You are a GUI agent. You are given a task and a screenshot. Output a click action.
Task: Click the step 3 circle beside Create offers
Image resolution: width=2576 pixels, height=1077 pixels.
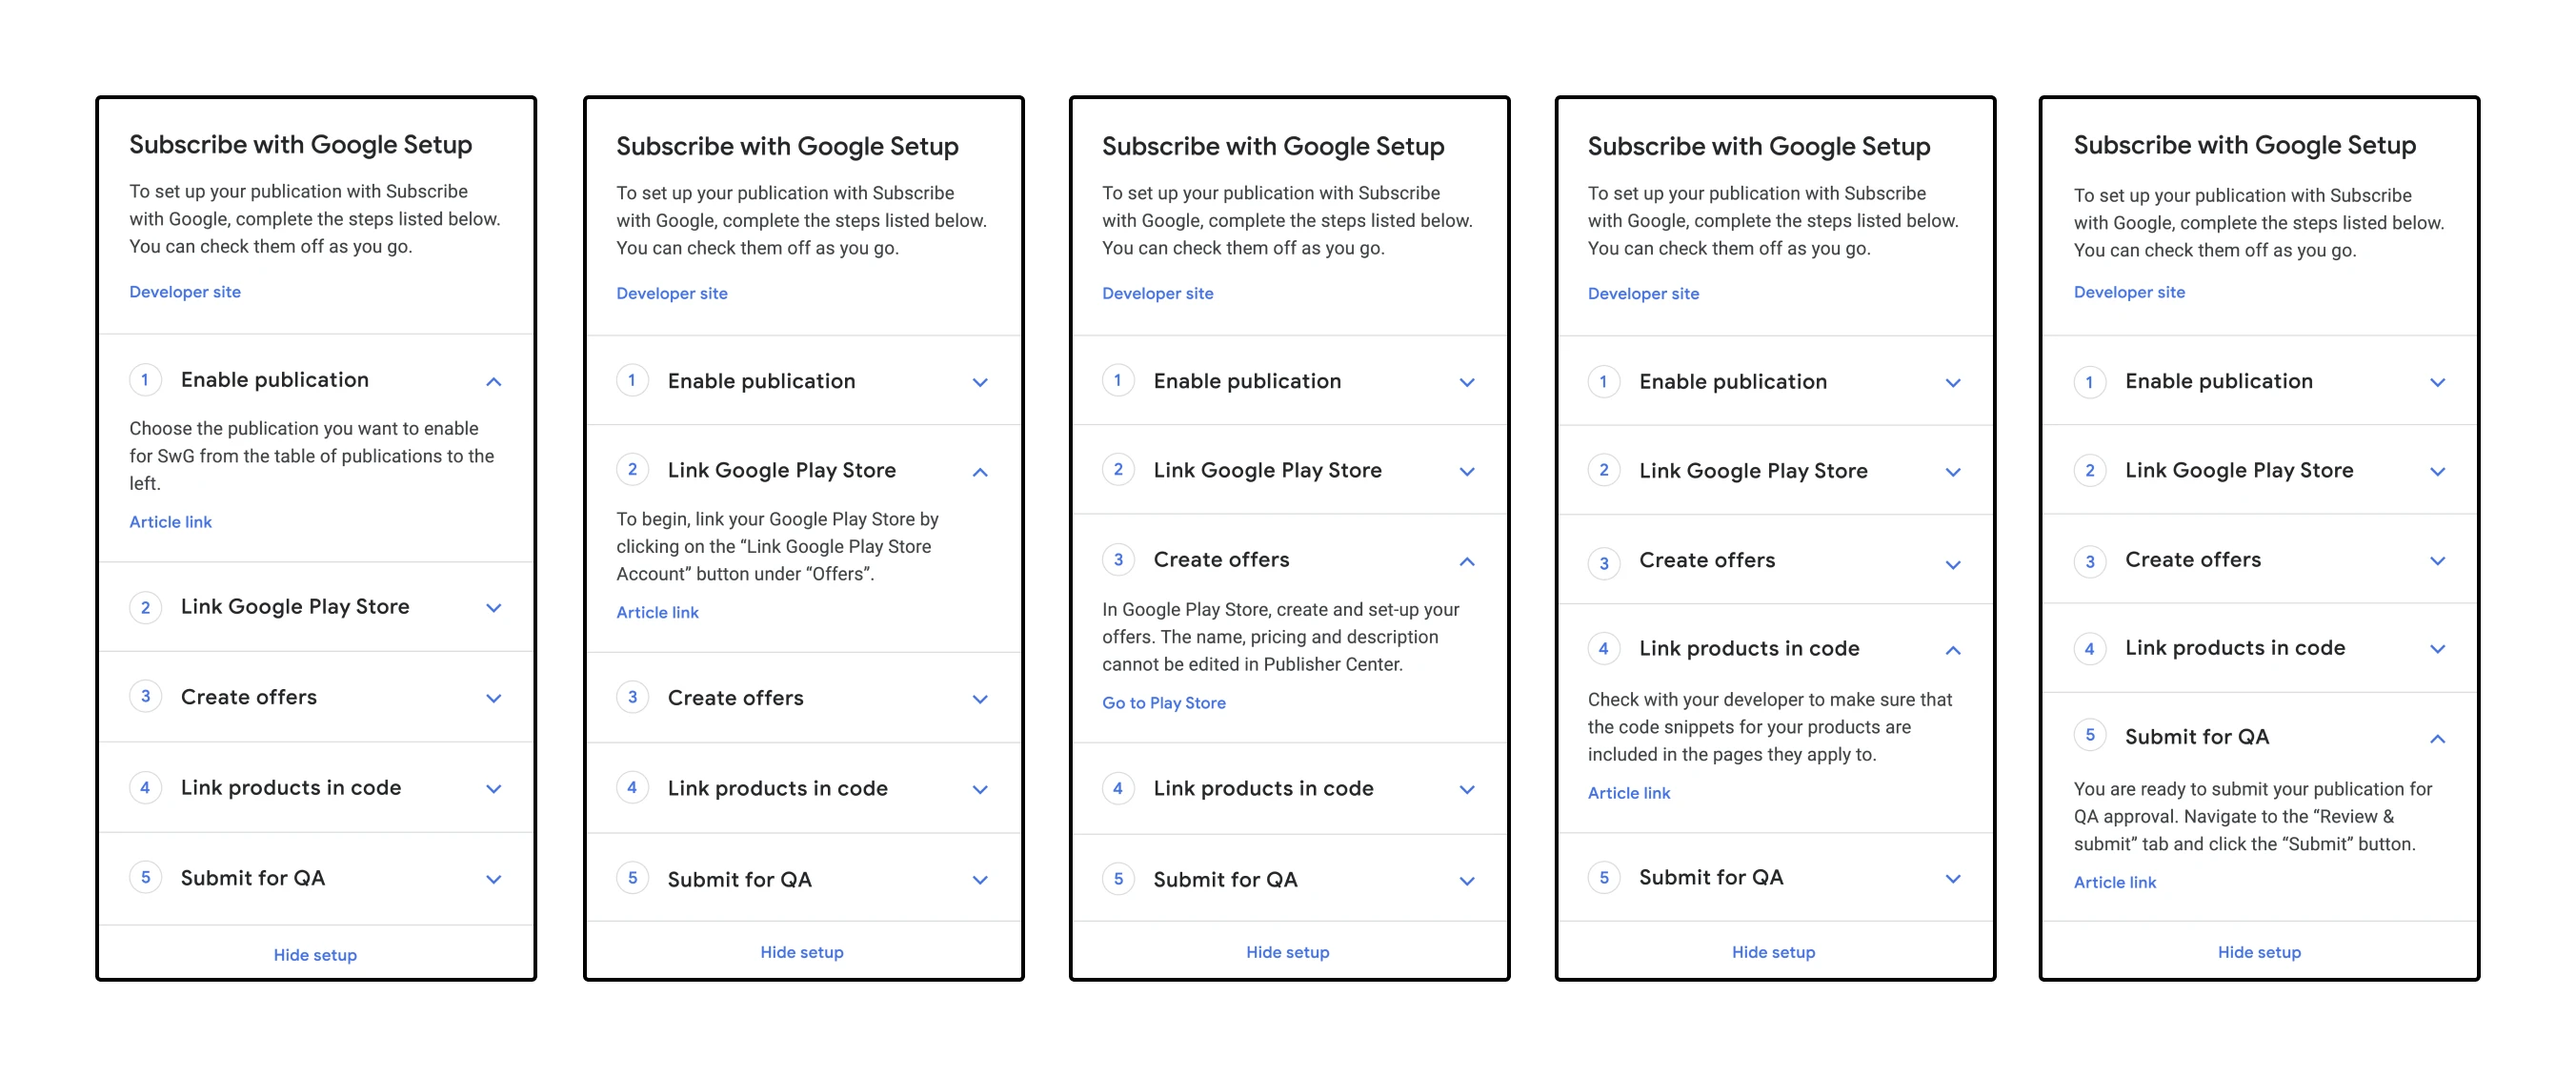[146, 697]
